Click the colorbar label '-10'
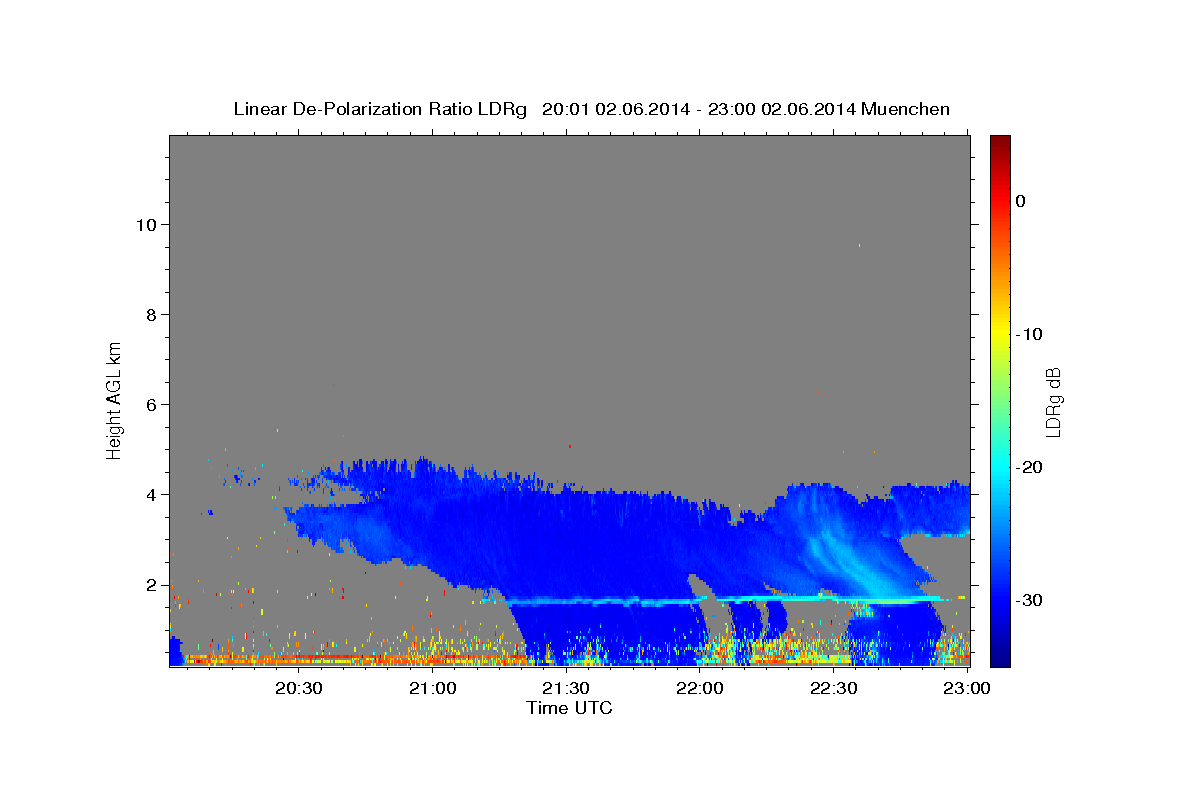The width and height of the screenshot is (1200, 800). point(1030,334)
